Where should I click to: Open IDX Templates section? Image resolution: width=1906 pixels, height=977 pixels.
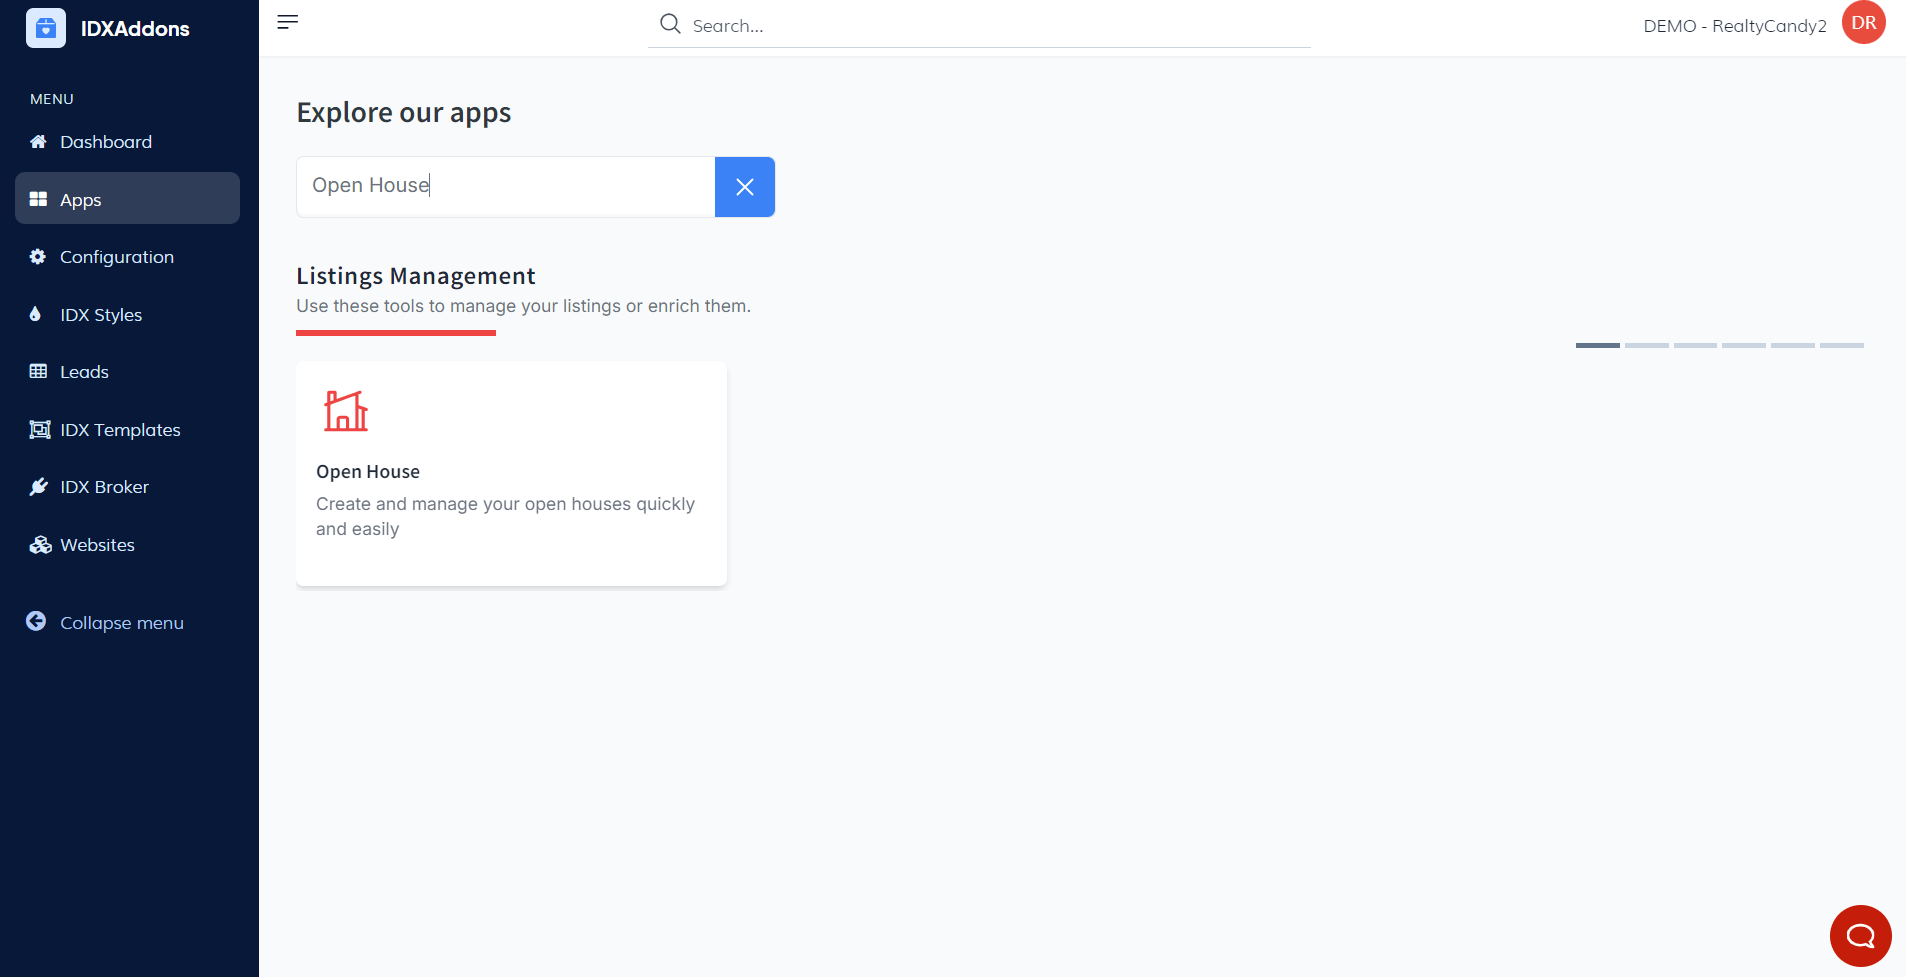[x=120, y=430]
